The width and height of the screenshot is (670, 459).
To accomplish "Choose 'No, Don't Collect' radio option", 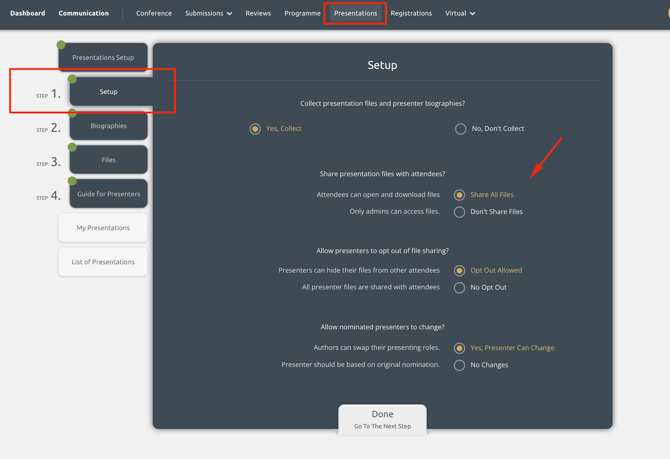I will [460, 129].
